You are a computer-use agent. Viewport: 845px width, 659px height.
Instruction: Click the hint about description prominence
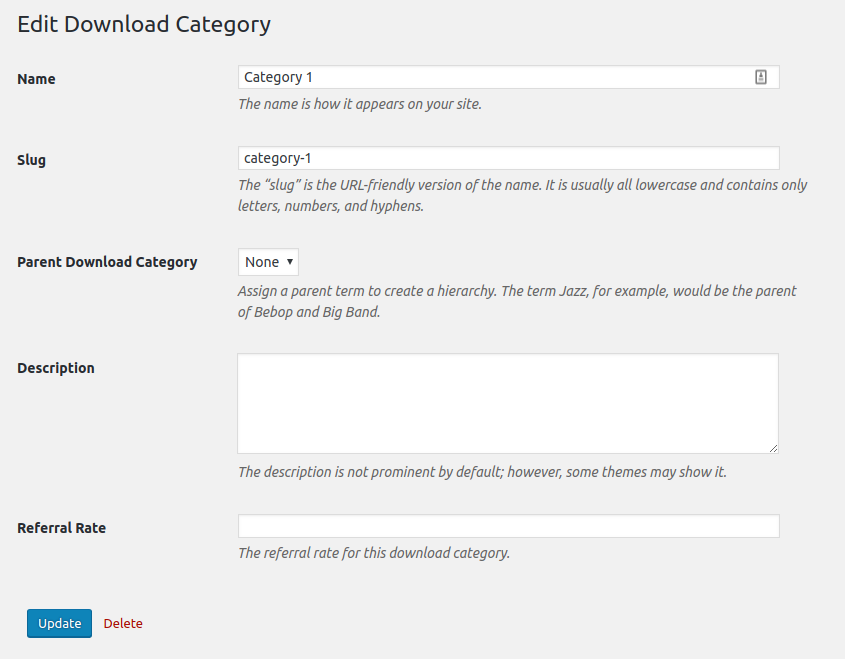click(x=482, y=472)
